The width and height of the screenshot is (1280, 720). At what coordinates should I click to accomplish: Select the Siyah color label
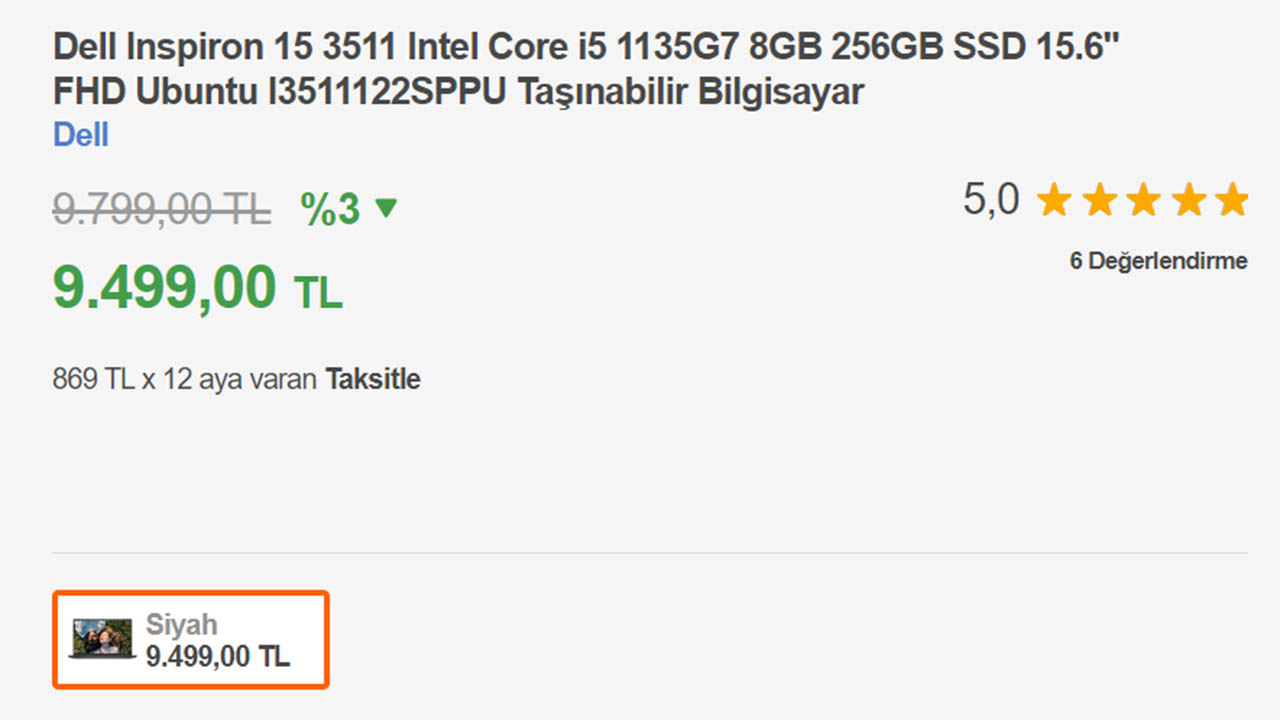(181, 624)
